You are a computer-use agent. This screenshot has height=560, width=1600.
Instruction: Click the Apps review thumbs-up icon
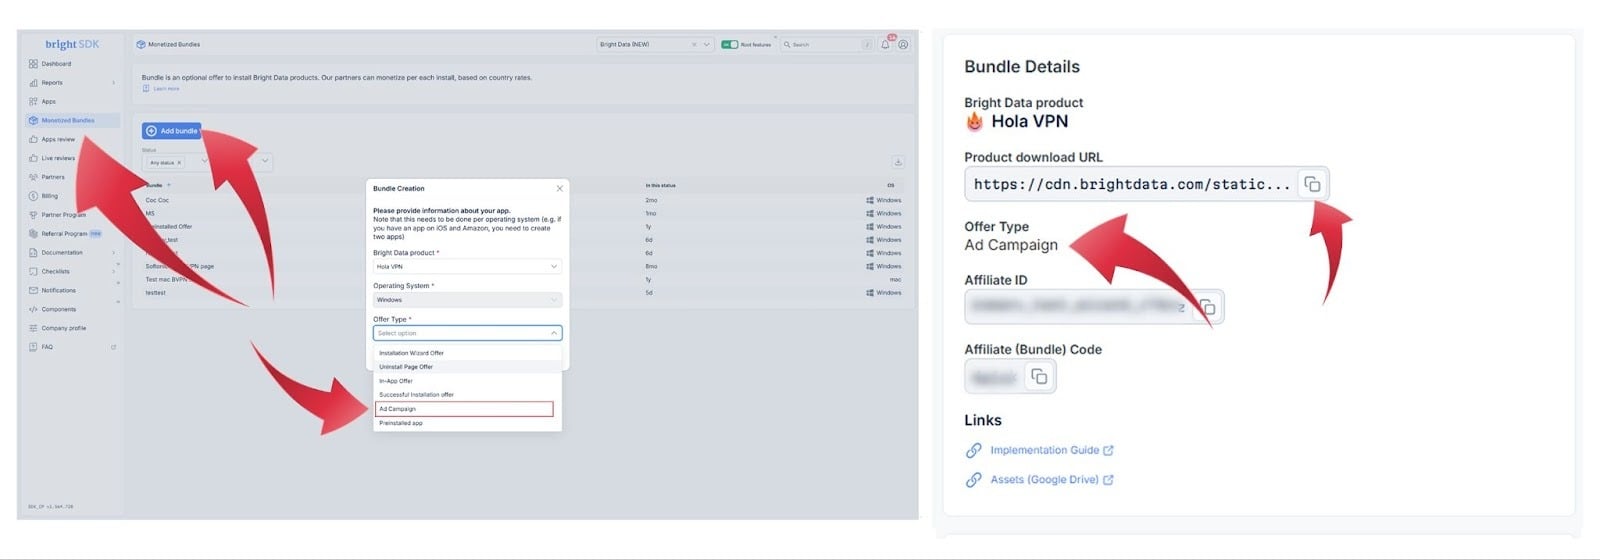point(33,139)
